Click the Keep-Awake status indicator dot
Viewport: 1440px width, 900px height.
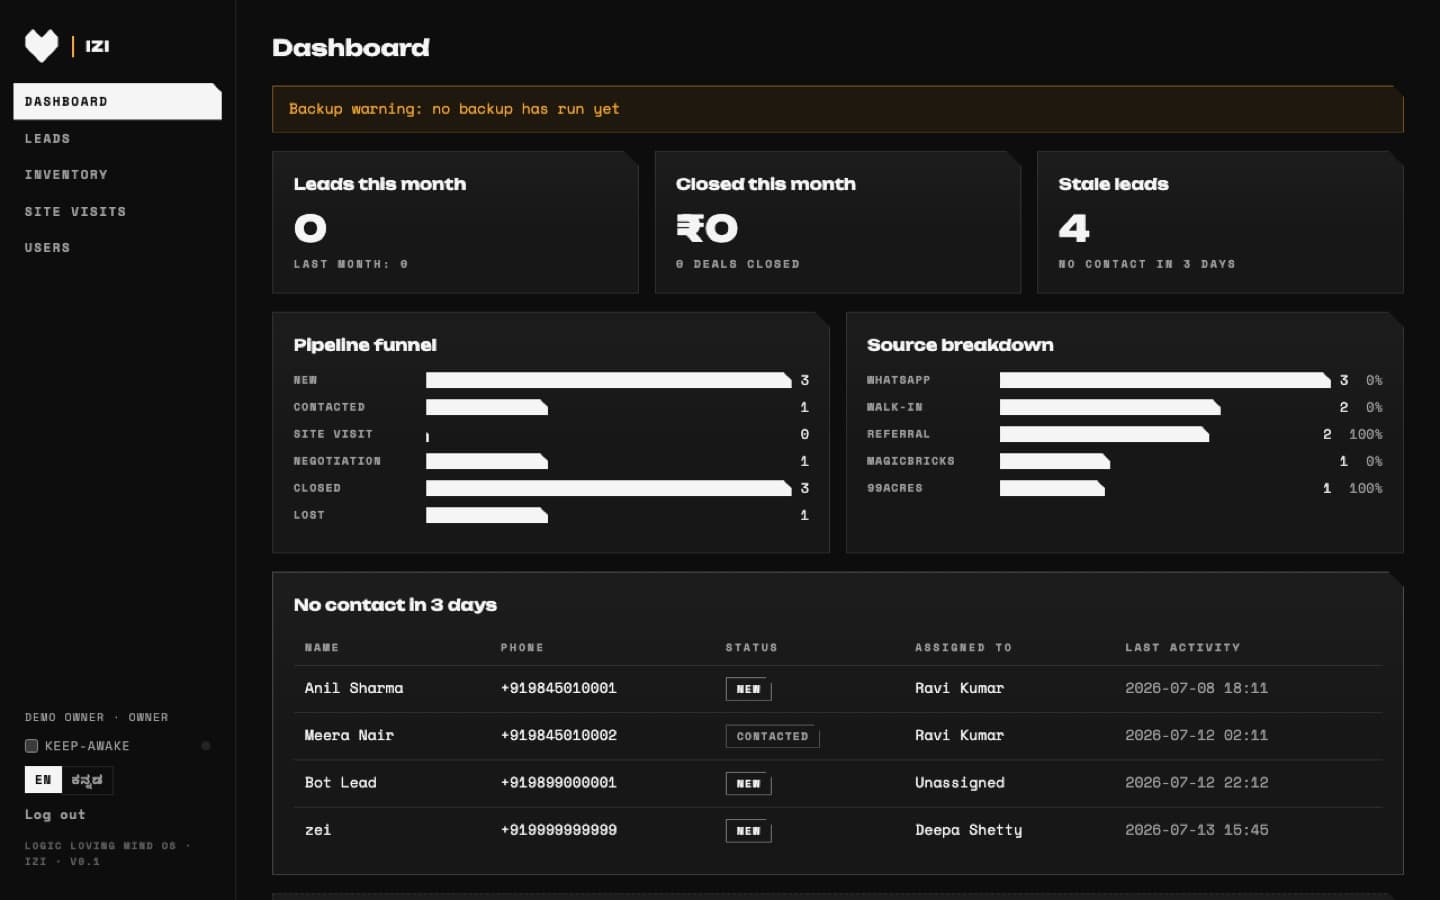(x=206, y=746)
